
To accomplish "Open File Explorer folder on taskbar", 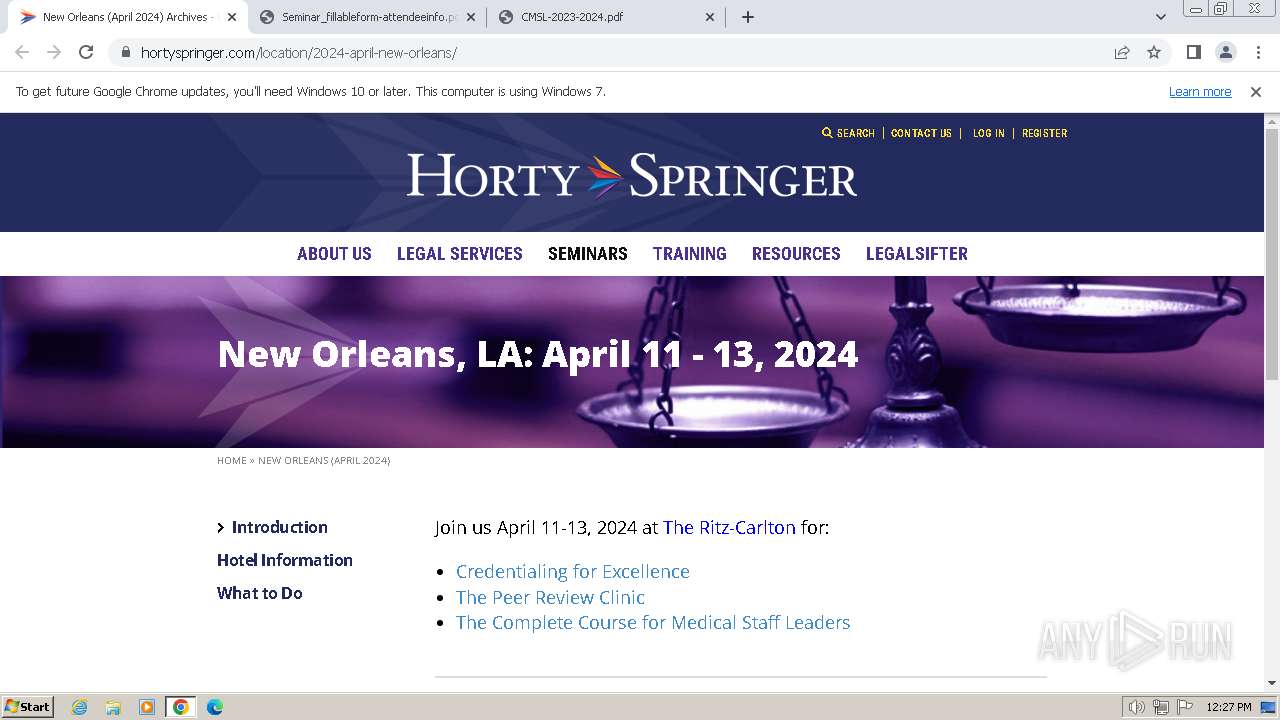I will [x=113, y=707].
